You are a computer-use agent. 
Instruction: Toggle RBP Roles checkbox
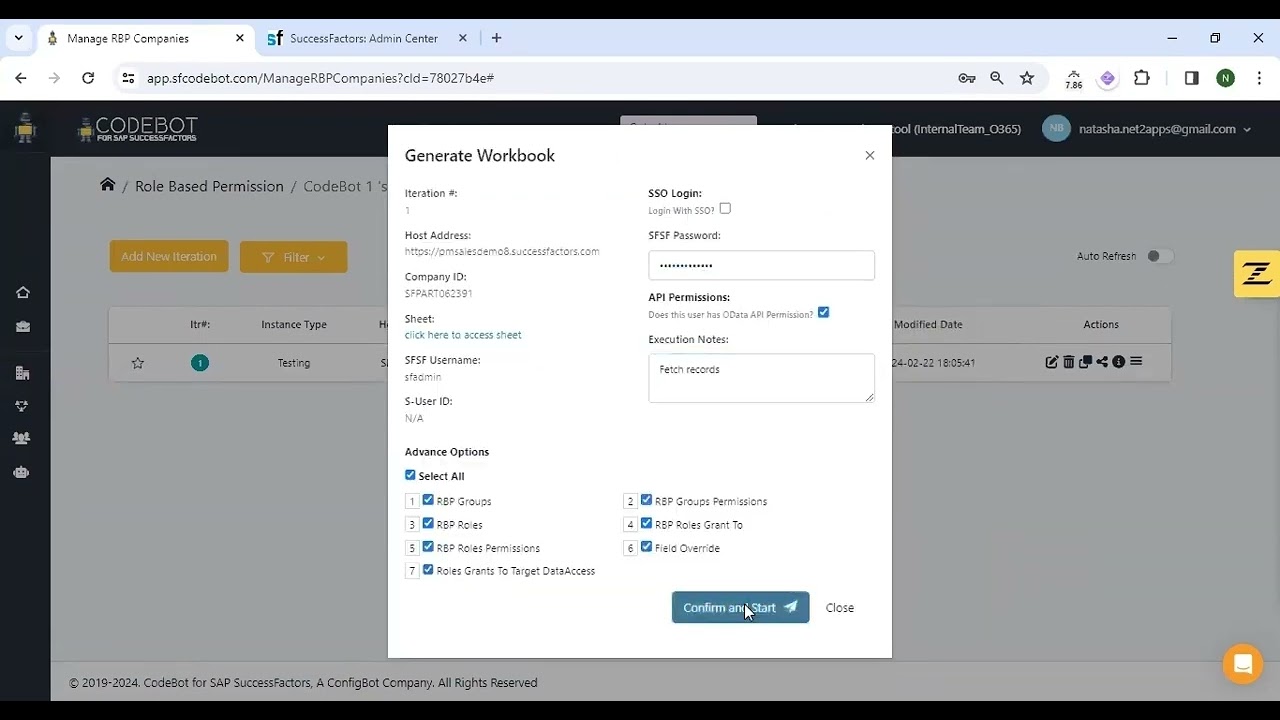tap(428, 523)
